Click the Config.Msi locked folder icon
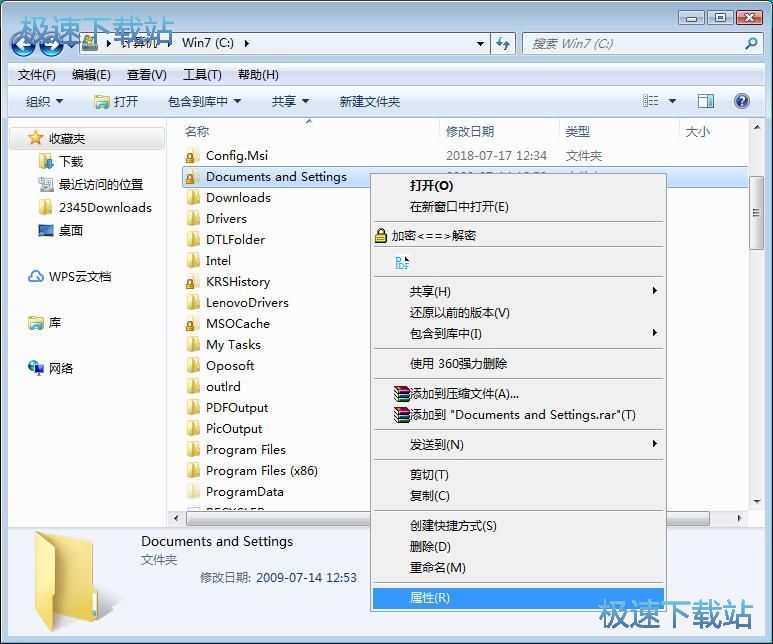Image resolution: width=773 pixels, height=644 pixels. 192,155
